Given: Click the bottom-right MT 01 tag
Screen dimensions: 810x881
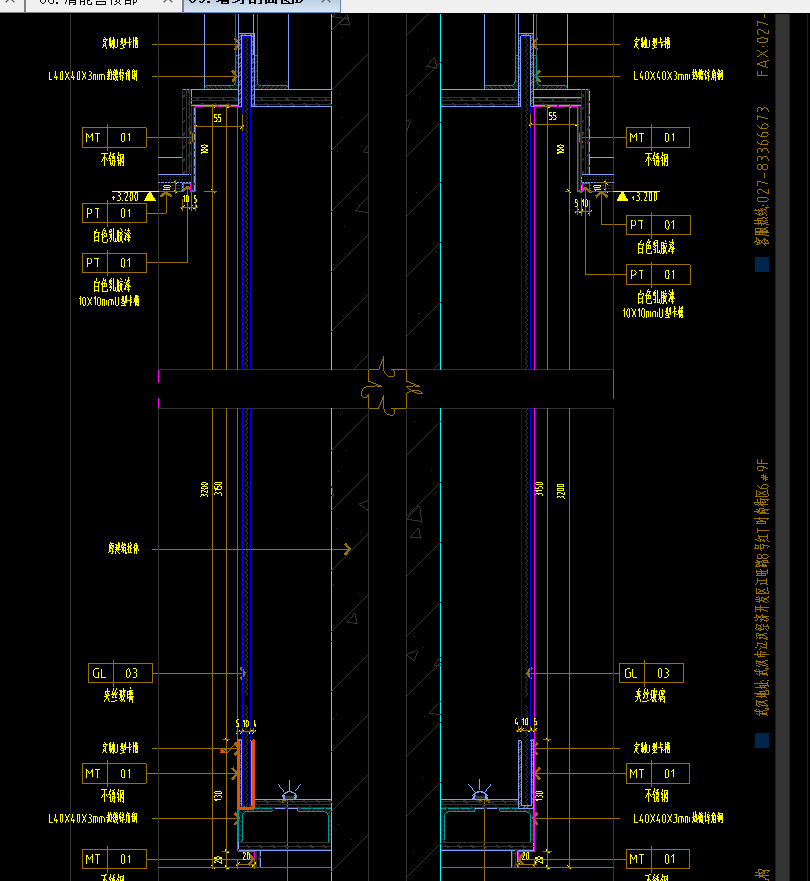Looking at the screenshot, I should [x=658, y=859].
